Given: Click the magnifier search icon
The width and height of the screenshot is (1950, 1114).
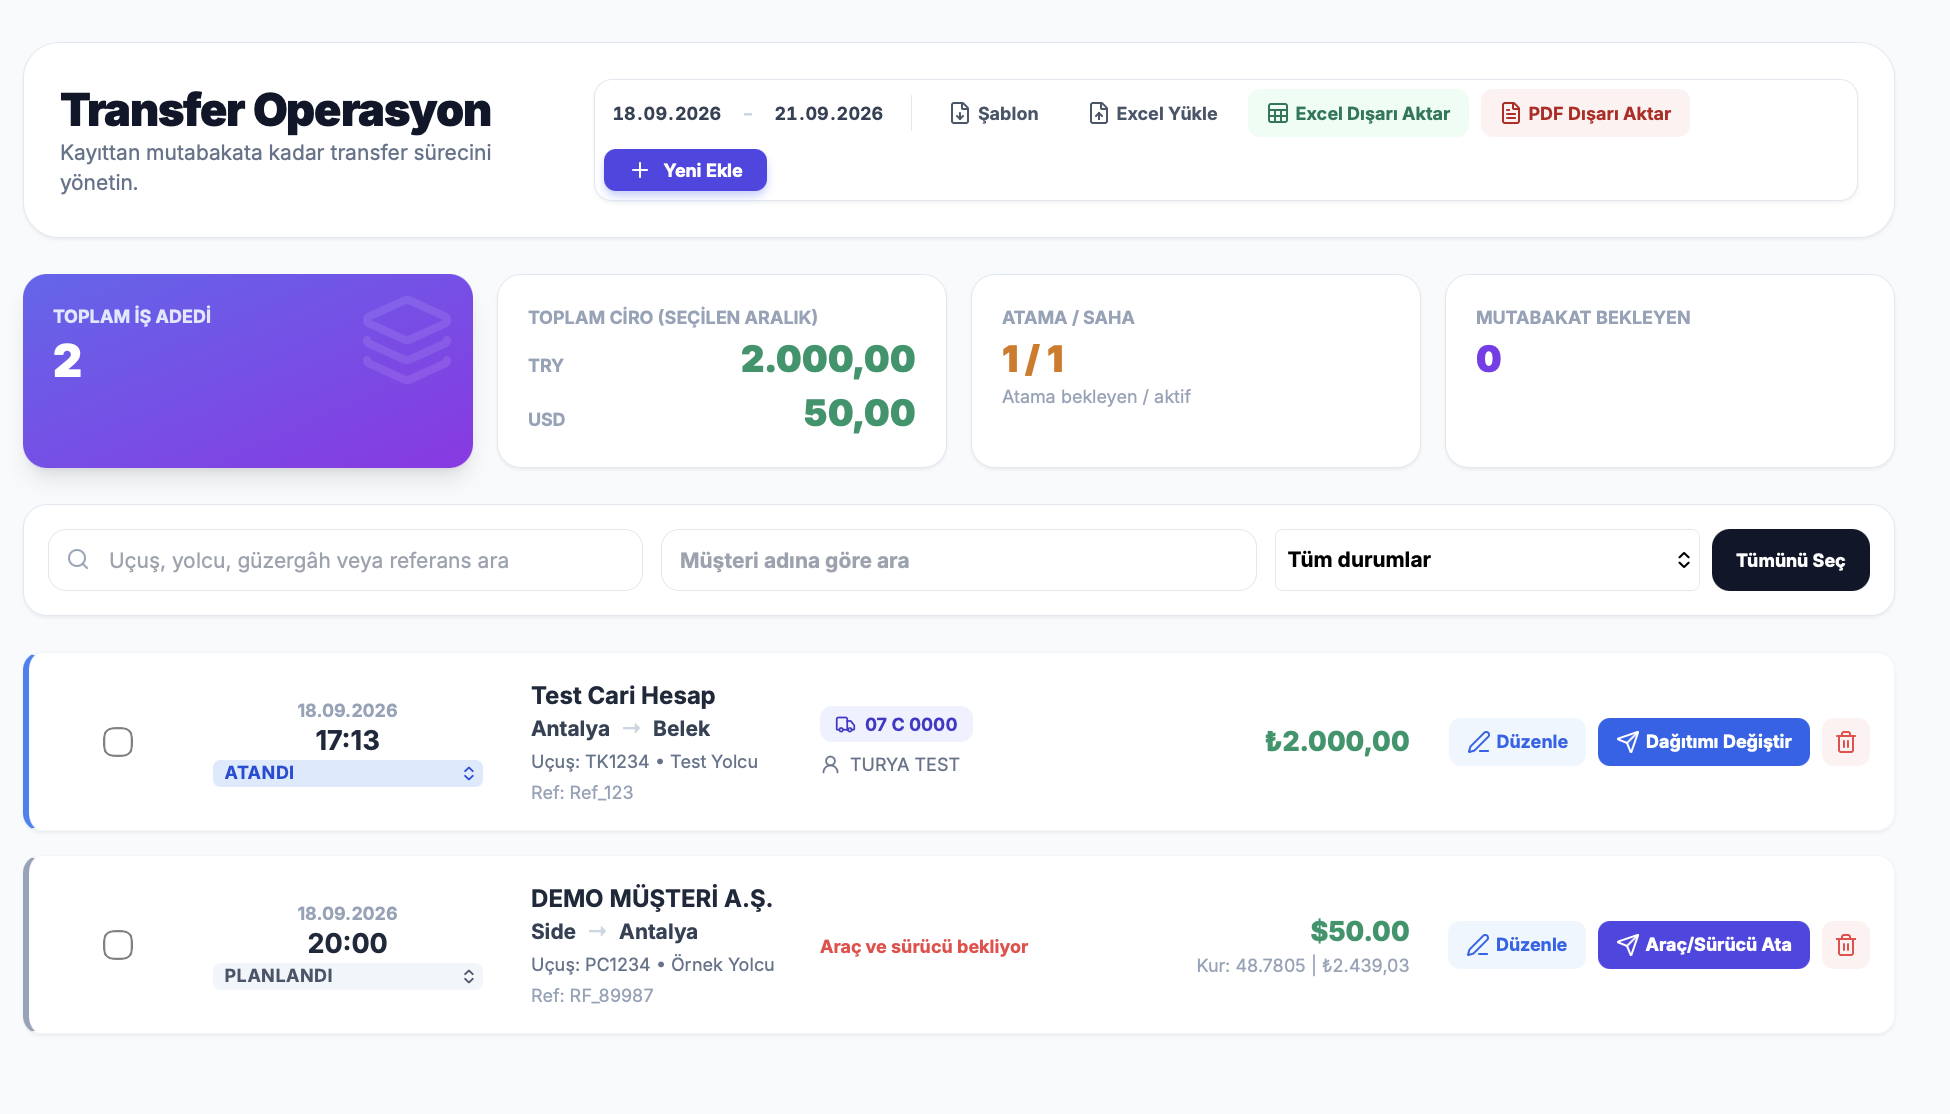Looking at the screenshot, I should [78, 559].
